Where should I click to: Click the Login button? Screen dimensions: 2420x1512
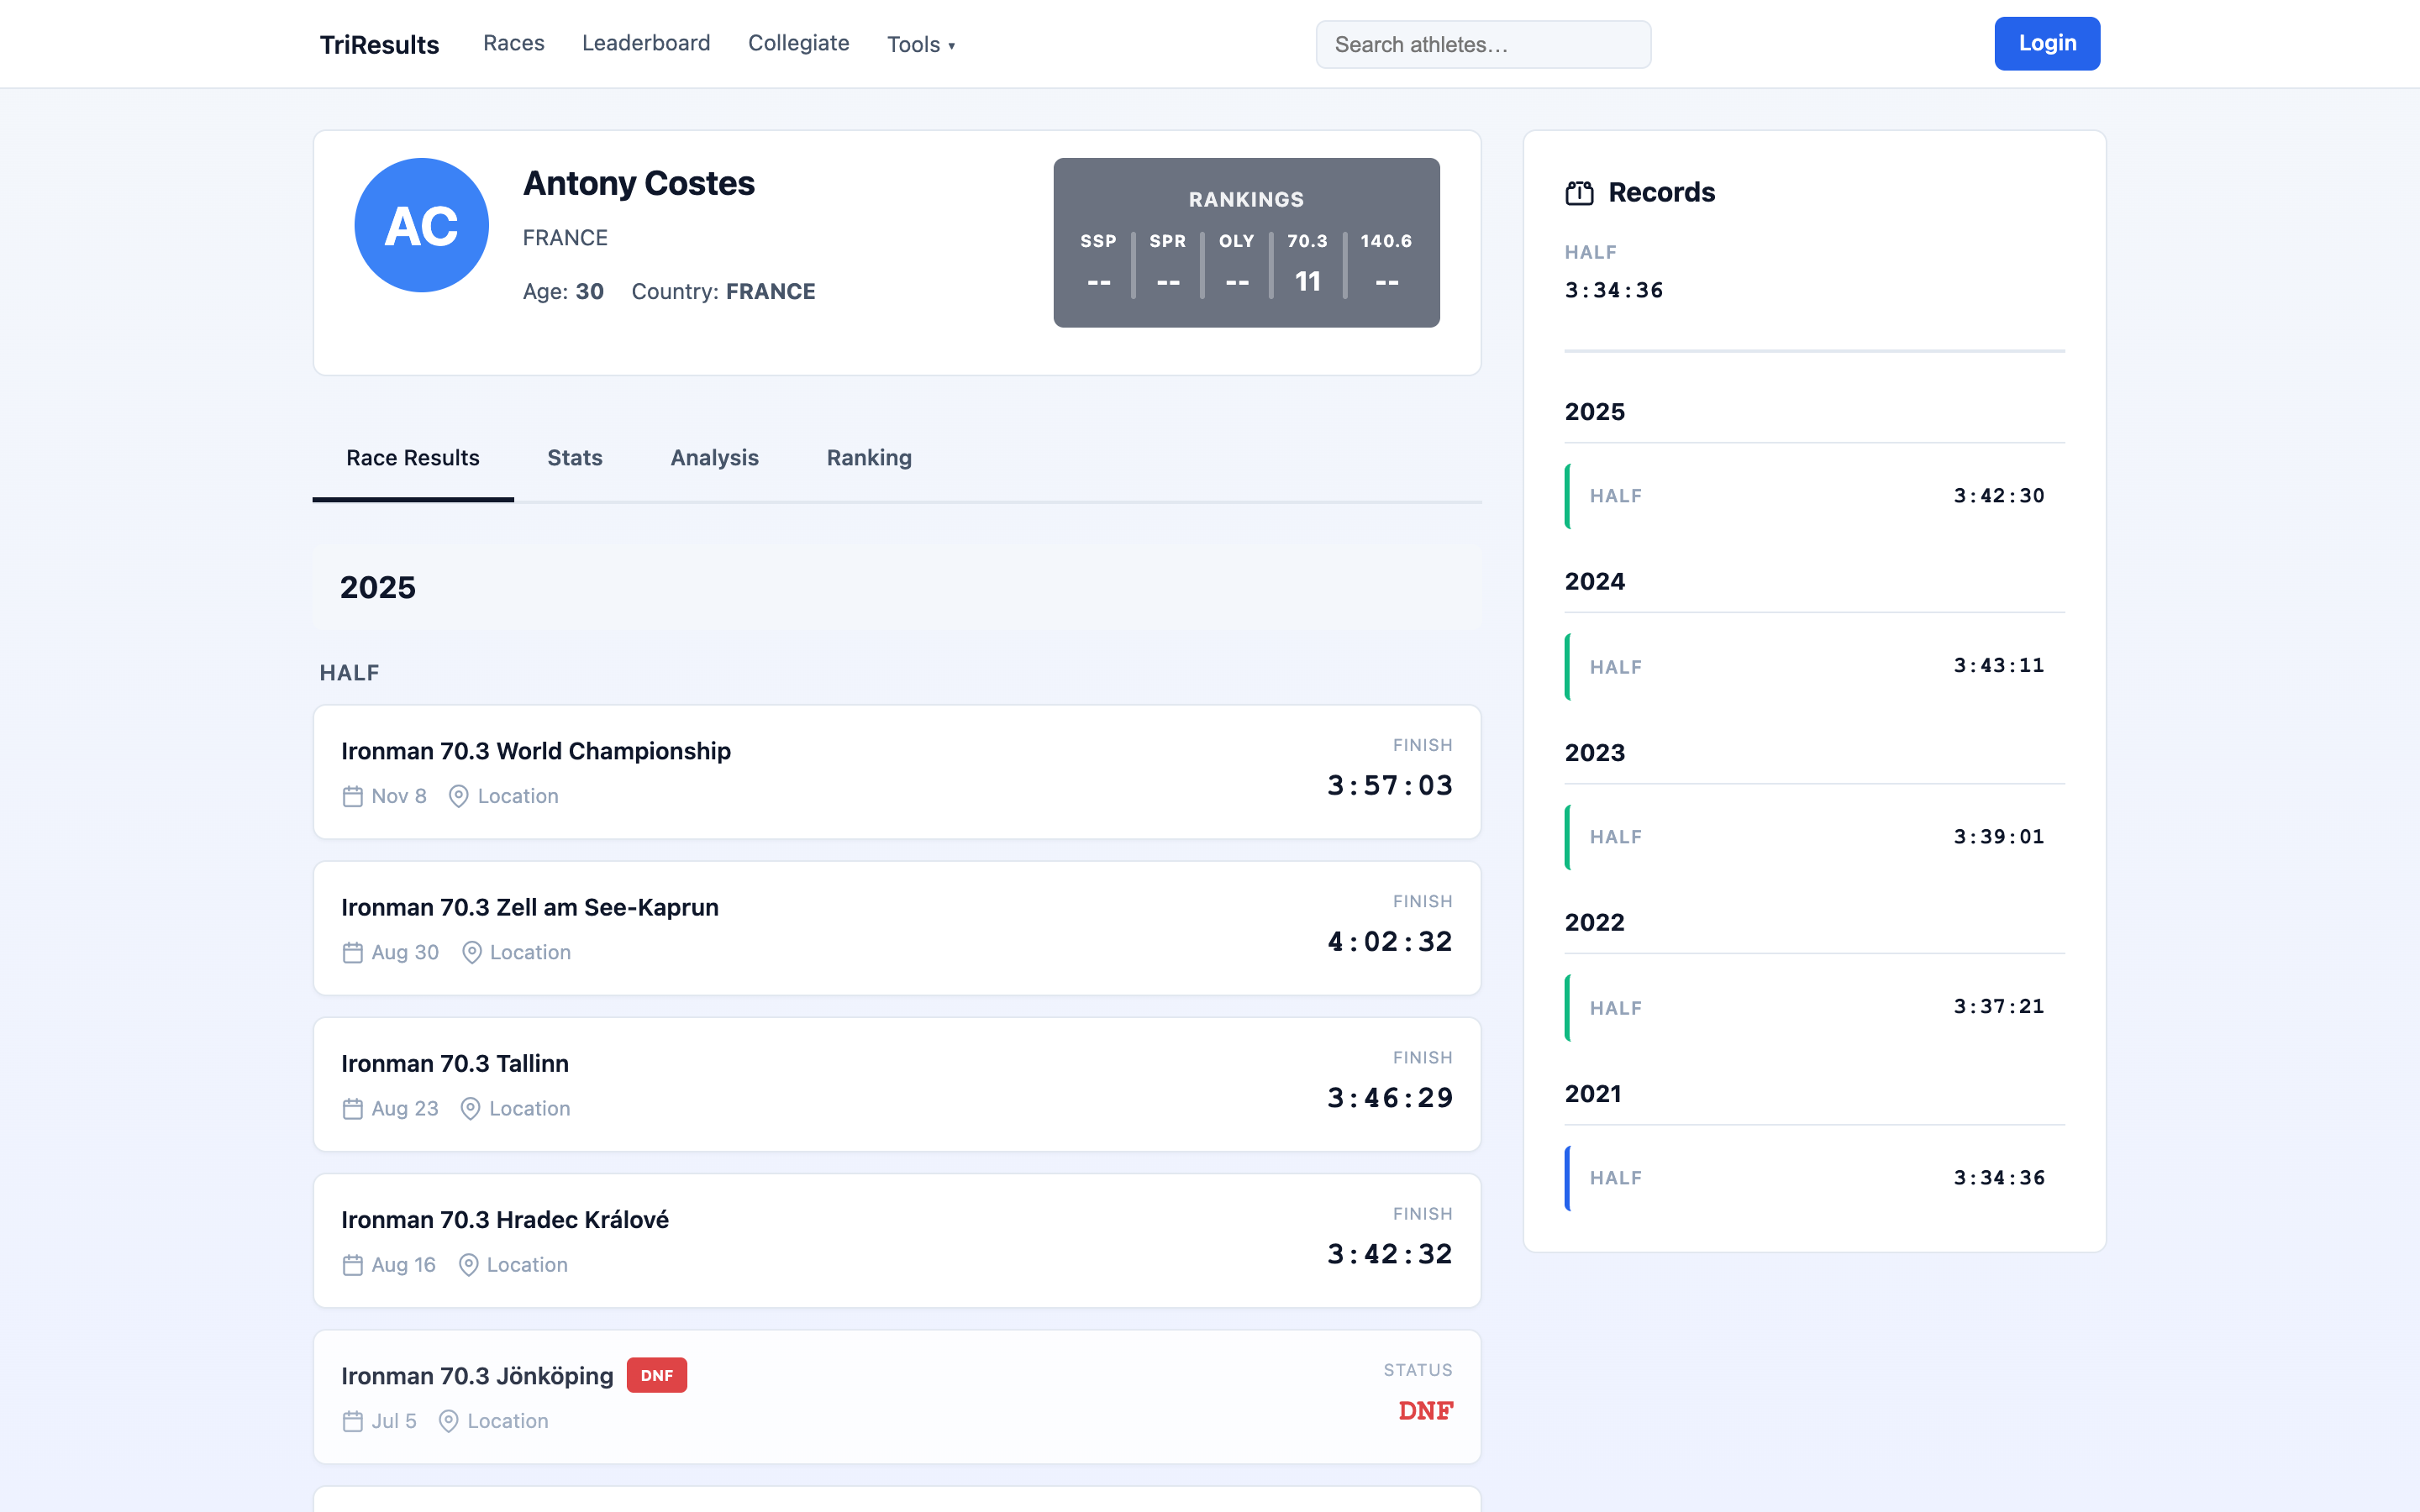point(2047,43)
